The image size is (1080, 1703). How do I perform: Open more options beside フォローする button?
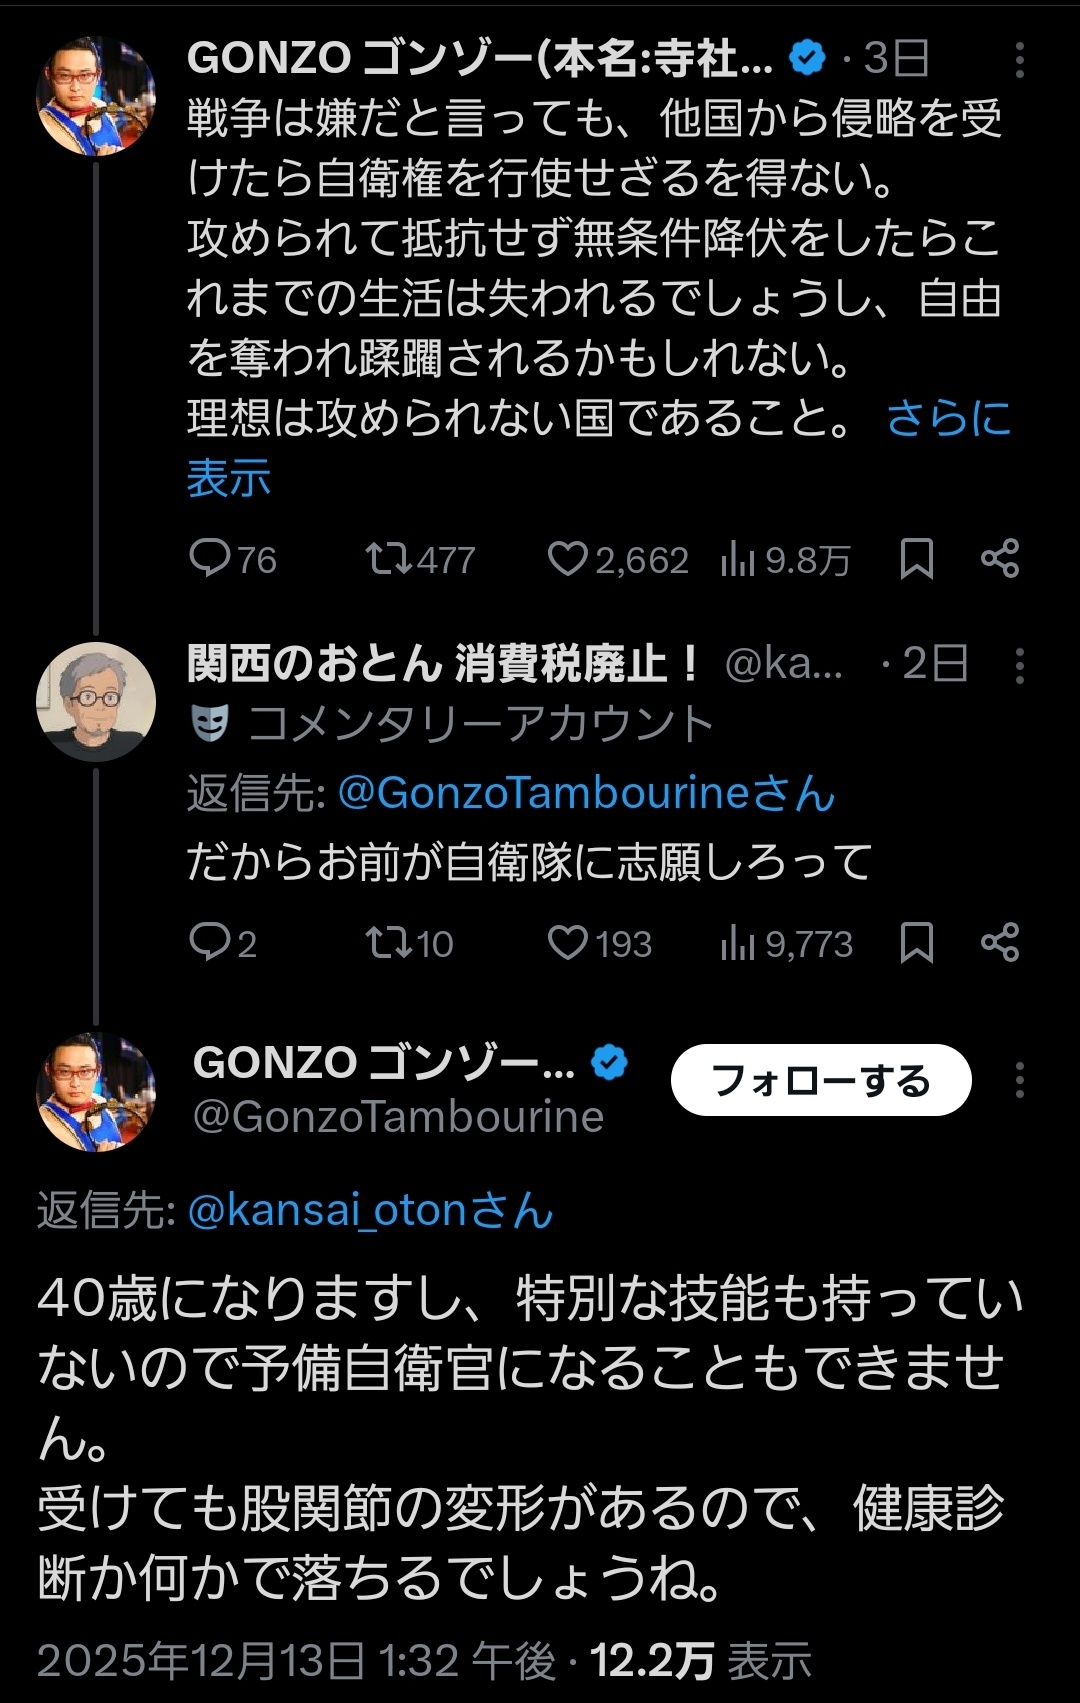(x=1019, y=1080)
